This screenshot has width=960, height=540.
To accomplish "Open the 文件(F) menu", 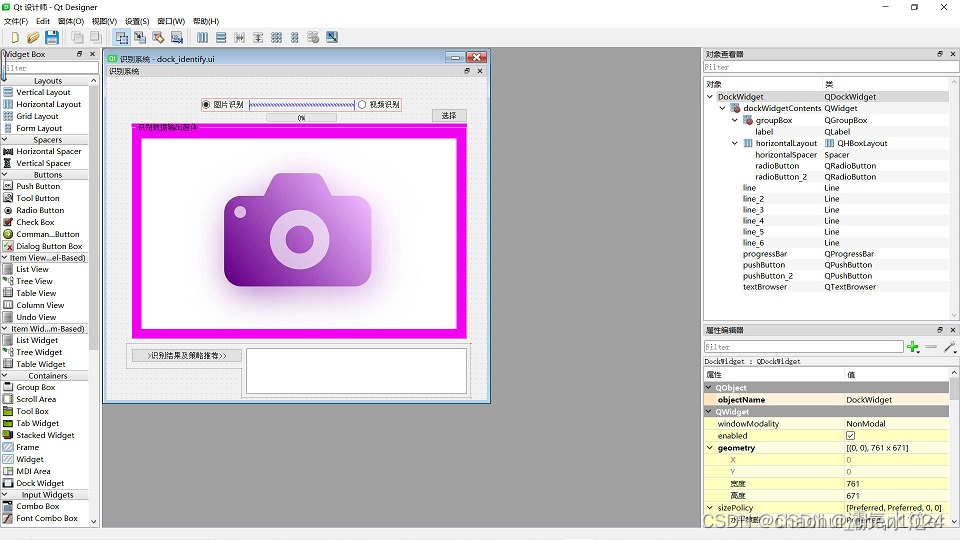I will tap(16, 21).
